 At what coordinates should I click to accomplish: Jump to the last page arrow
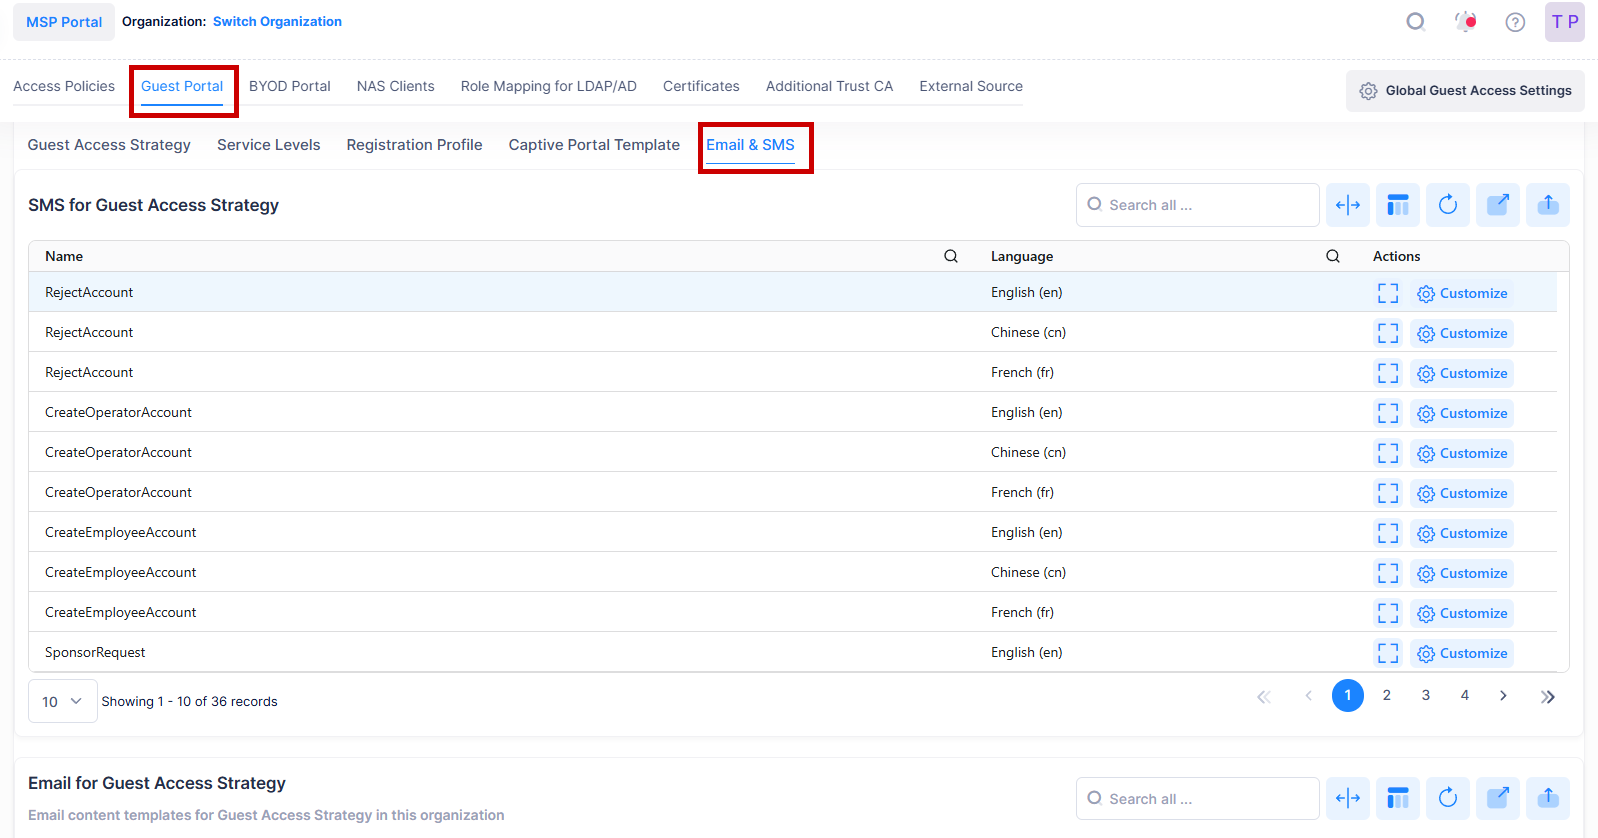pos(1547,696)
